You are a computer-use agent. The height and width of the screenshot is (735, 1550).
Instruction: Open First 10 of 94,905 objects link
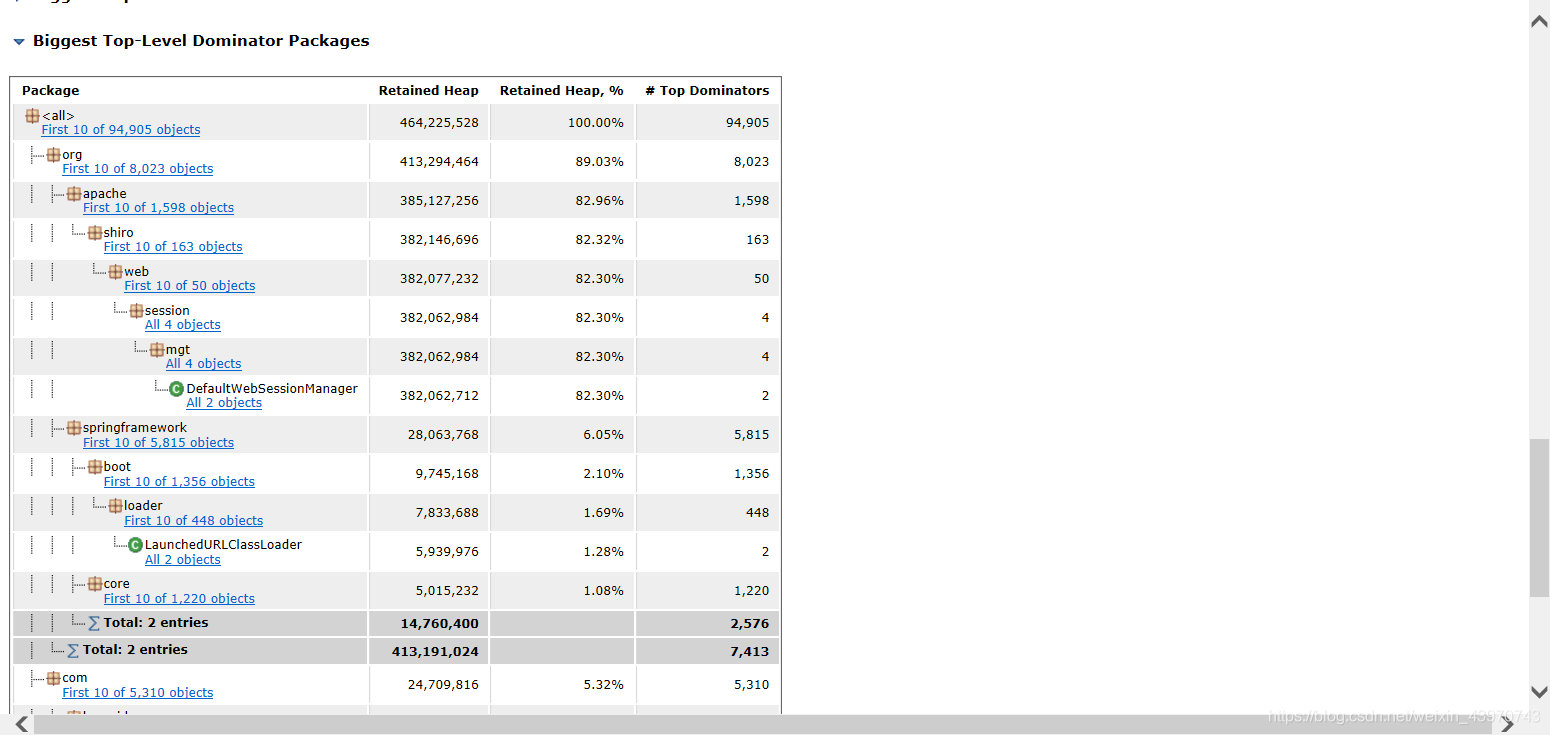121,130
